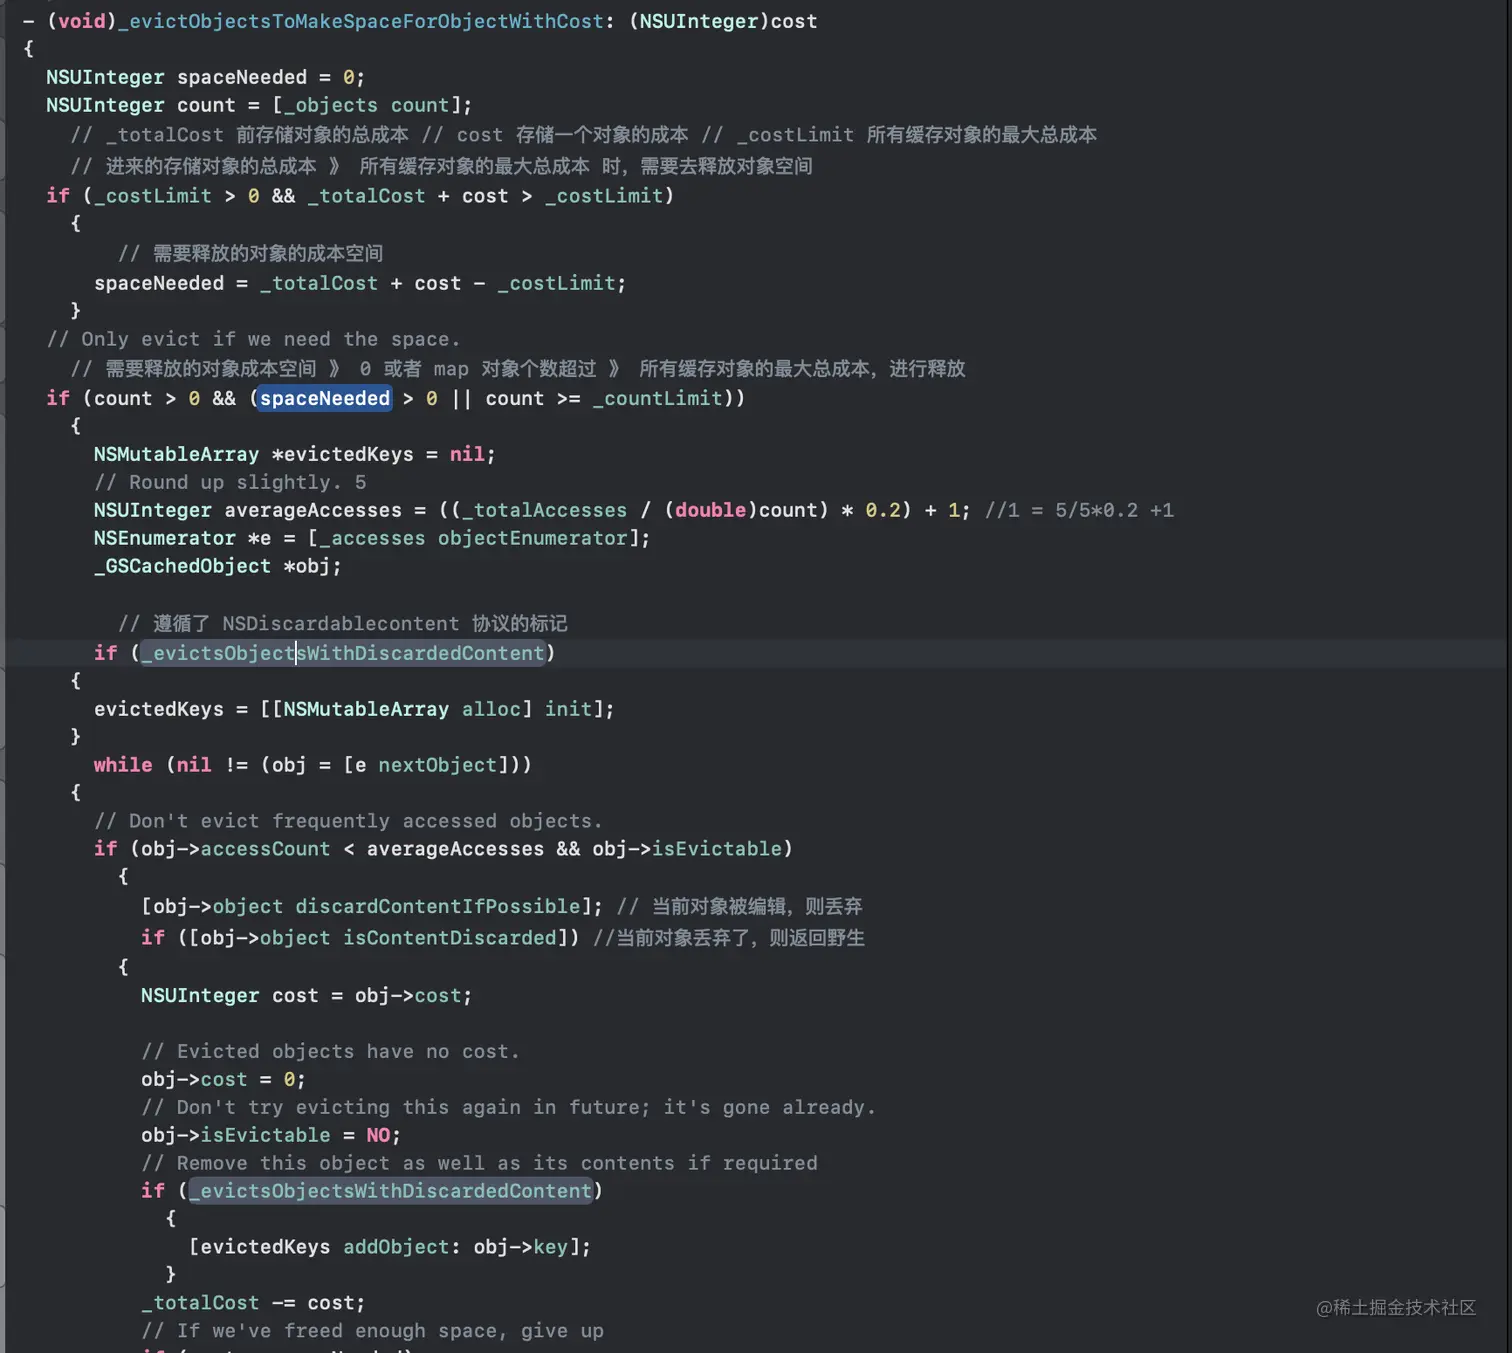Click the 'accessCount' member in the if condition
1512x1353 pixels.
[x=265, y=849]
